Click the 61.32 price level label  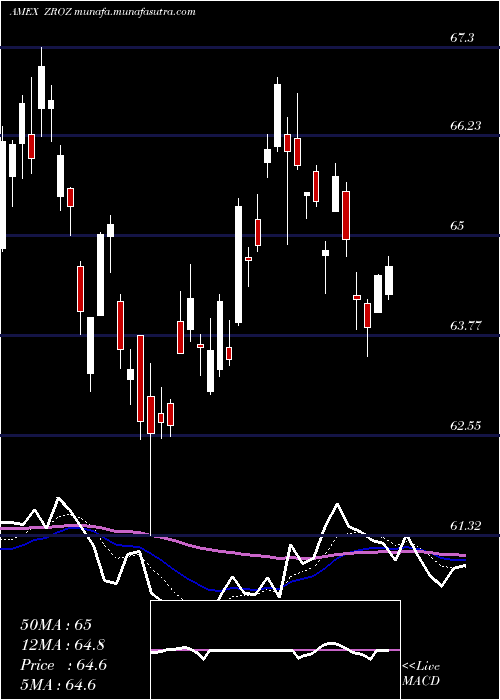tap(466, 526)
